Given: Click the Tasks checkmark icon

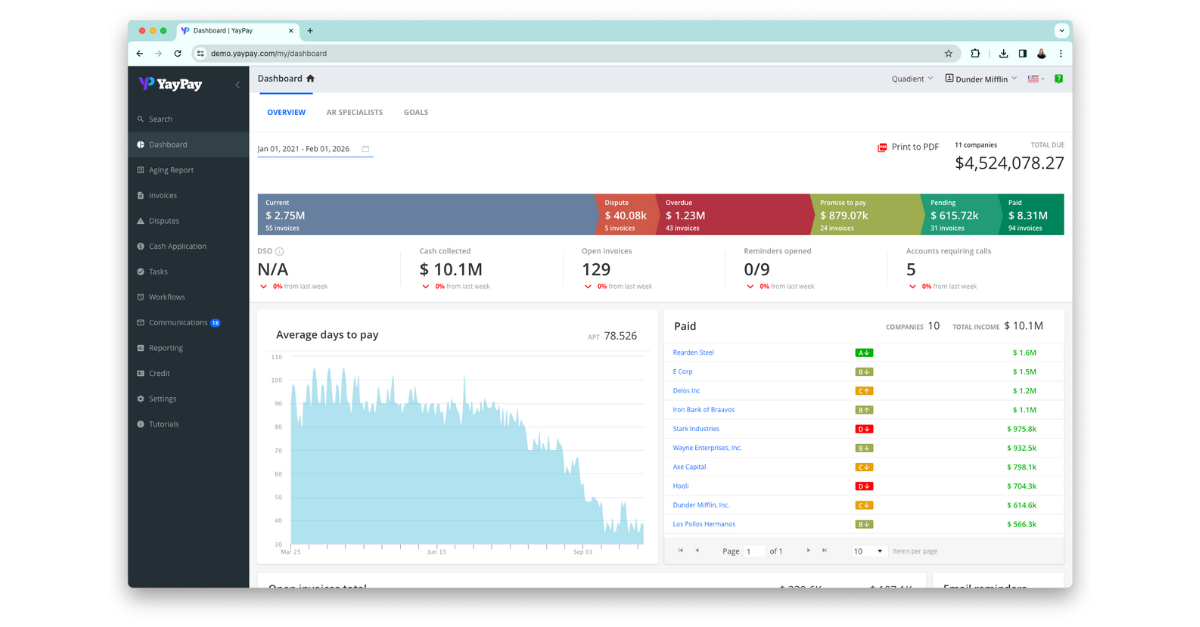Looking at the screenshot, I should coord(140,272).
